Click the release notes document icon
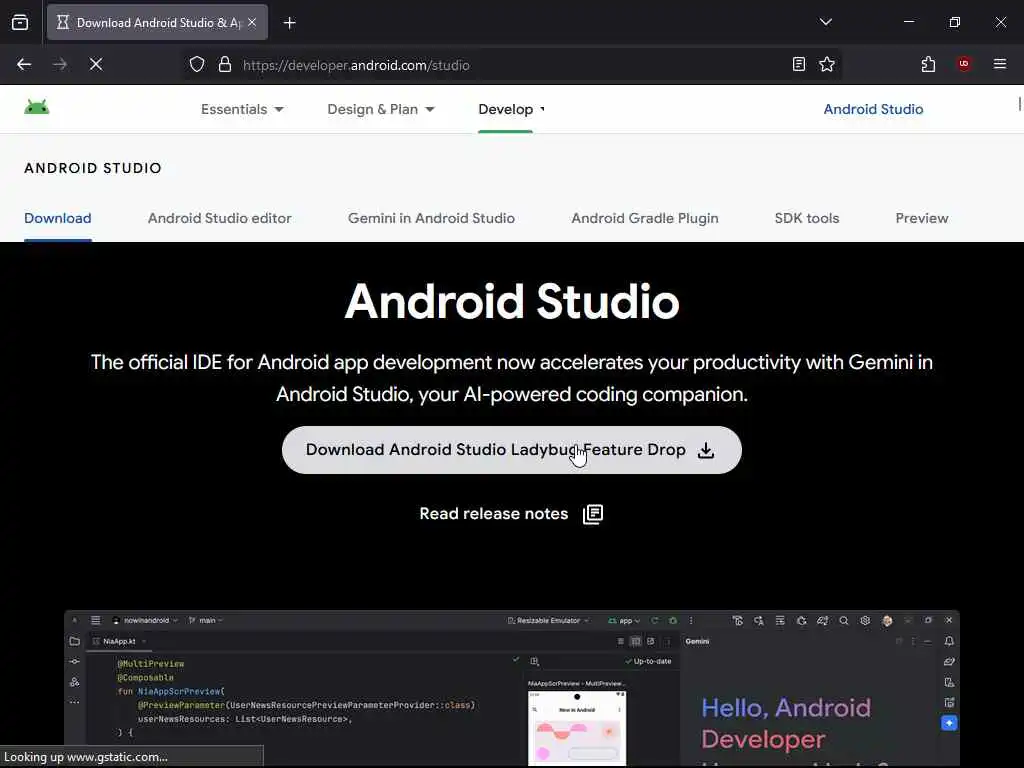Image resolution: width=1024 pixels, height=768 pixels. (593, 514)
